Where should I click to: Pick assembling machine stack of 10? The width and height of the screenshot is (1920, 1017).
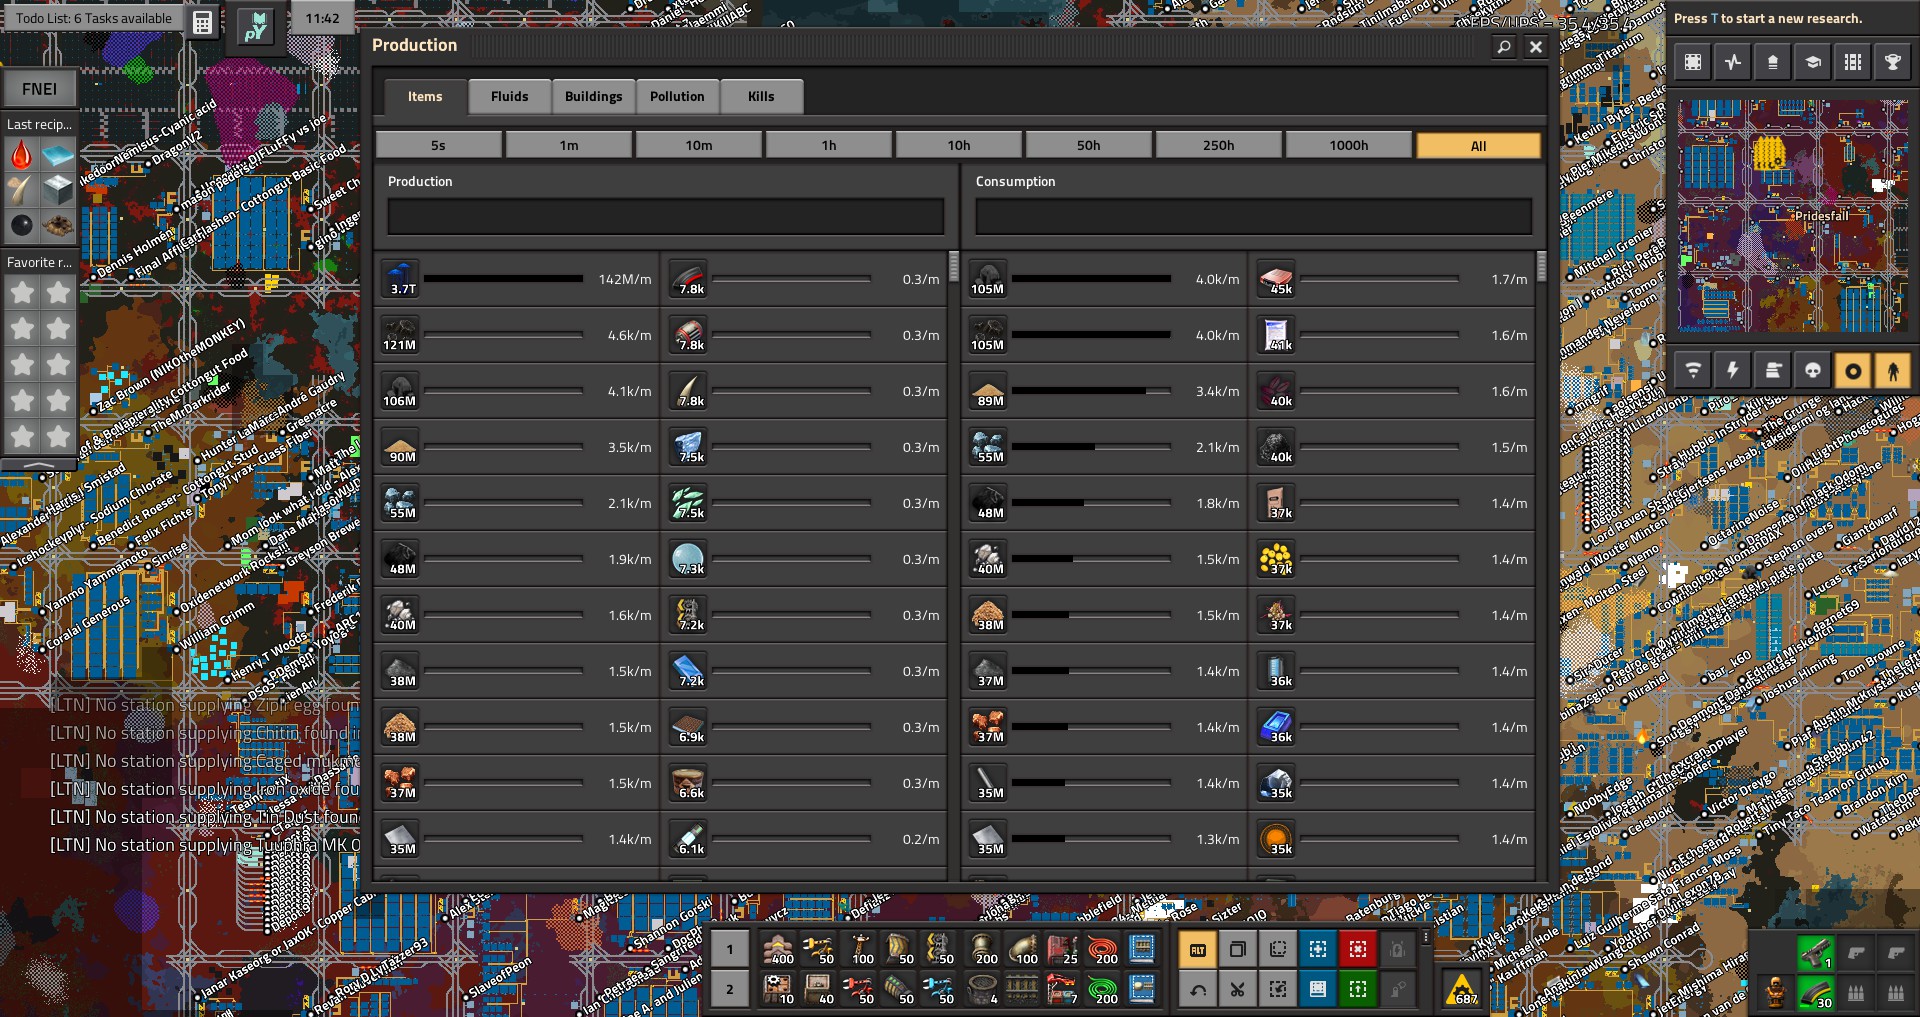point(778,989)
